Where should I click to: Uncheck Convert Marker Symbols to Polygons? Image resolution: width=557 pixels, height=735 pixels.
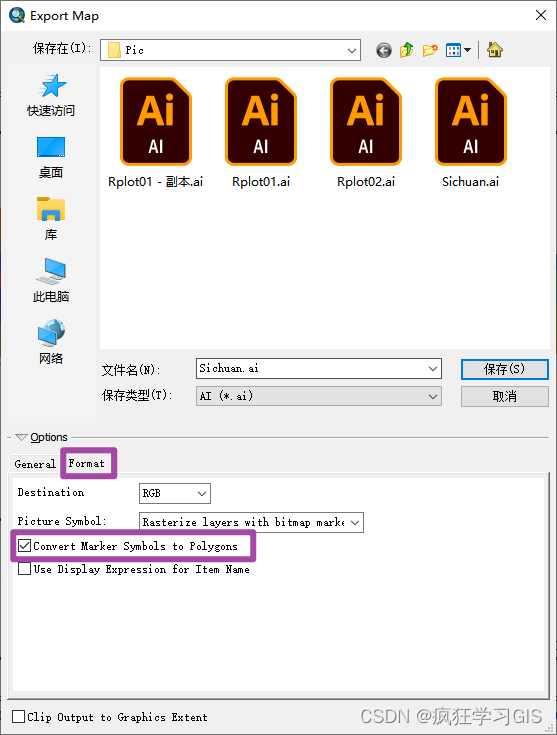point(25,546)
